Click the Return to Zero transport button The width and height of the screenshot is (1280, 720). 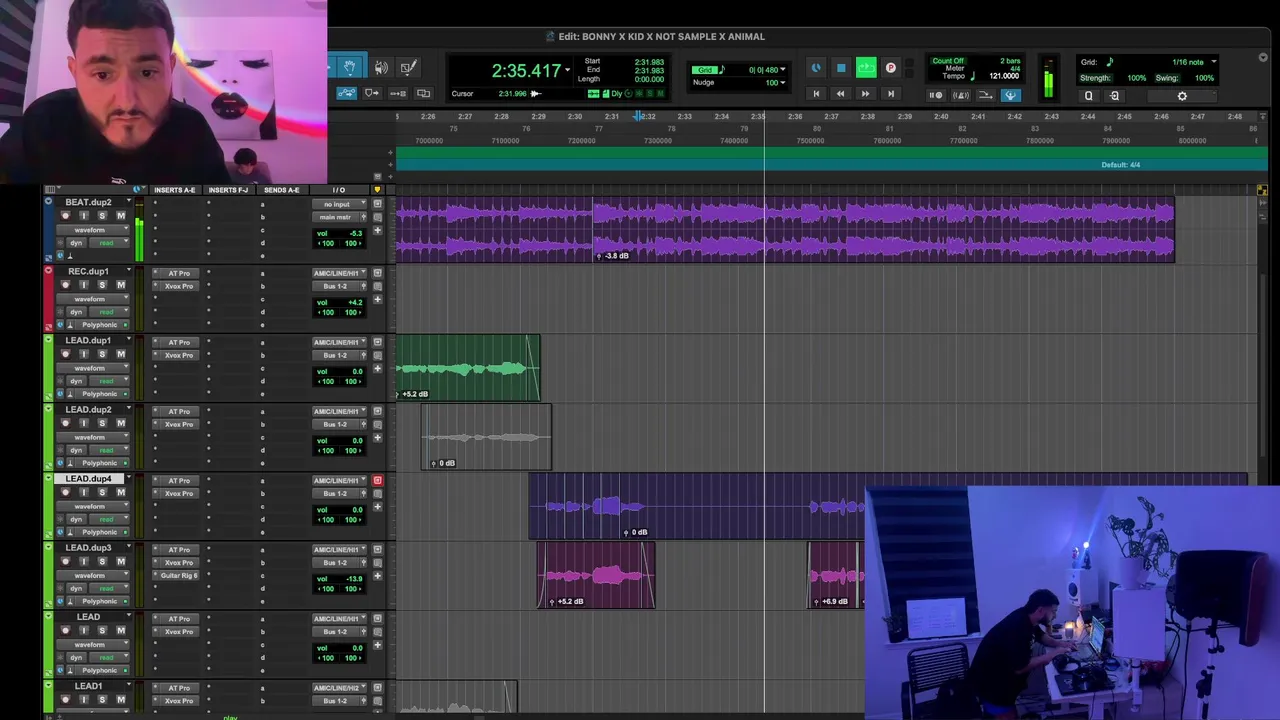[x=816, y=94]
